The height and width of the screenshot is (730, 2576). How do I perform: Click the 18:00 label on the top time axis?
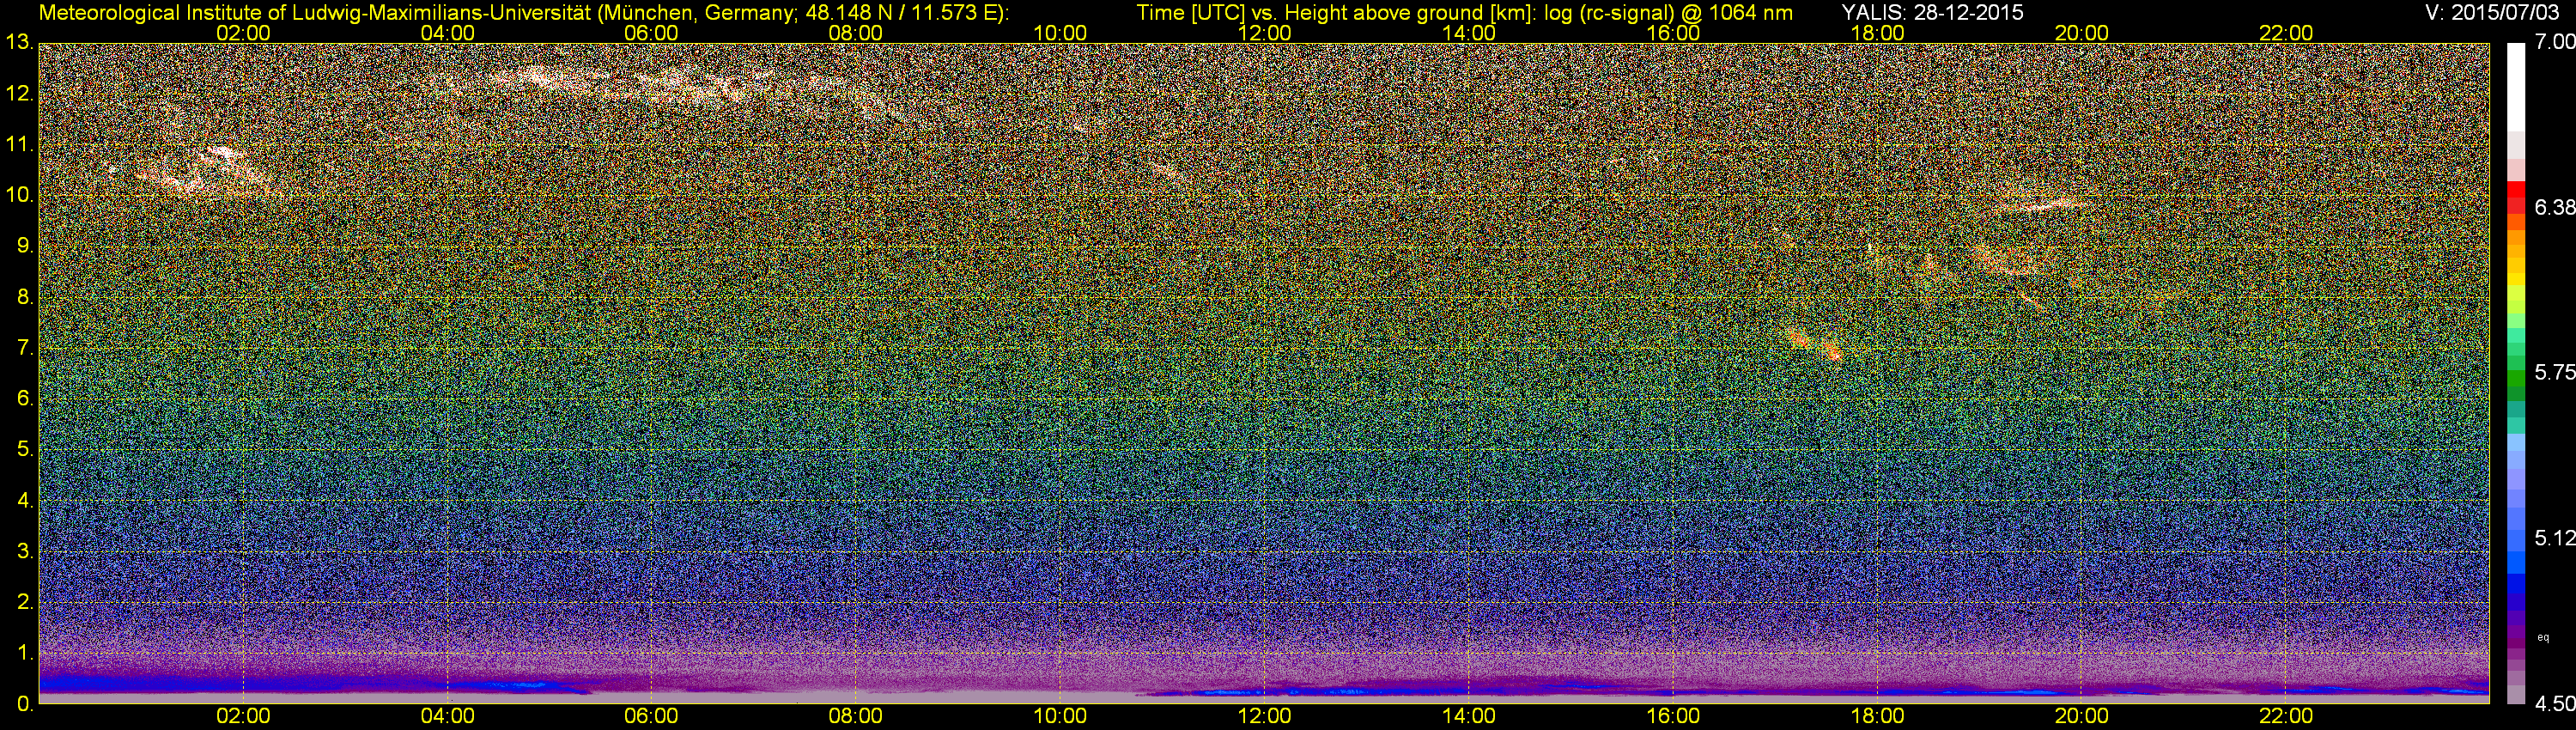click(x=1877, y=33)
